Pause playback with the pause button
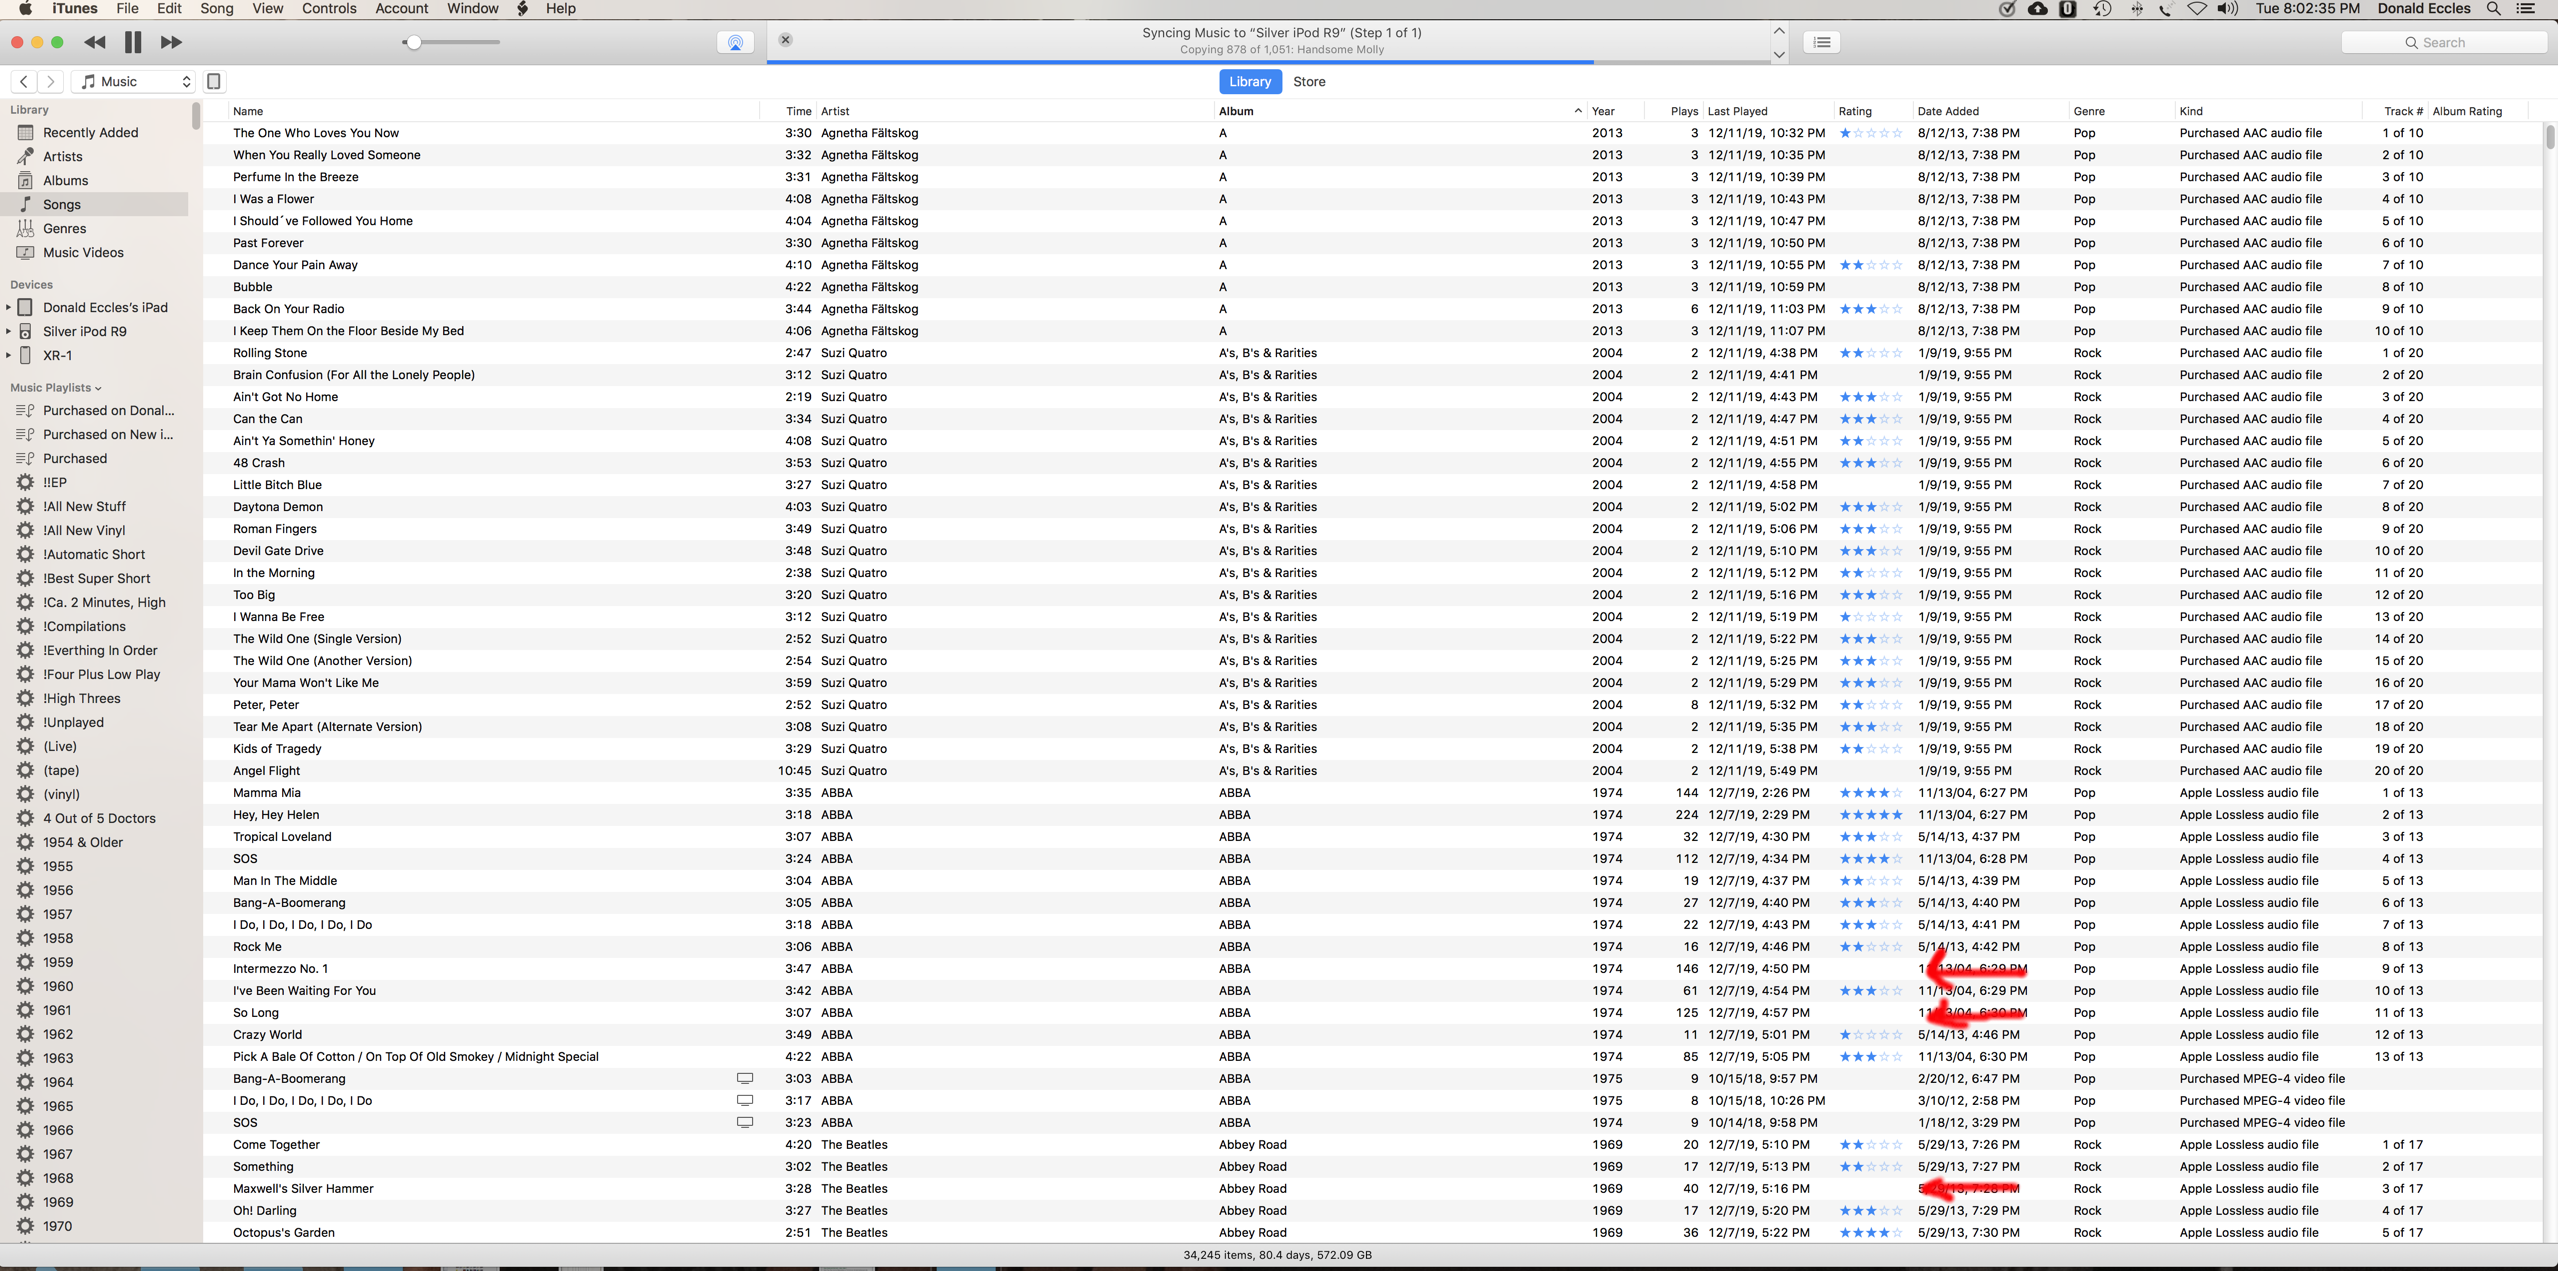Viewport: 2558px width, 1271px height. pyautogui.click(x=133, y=42)
